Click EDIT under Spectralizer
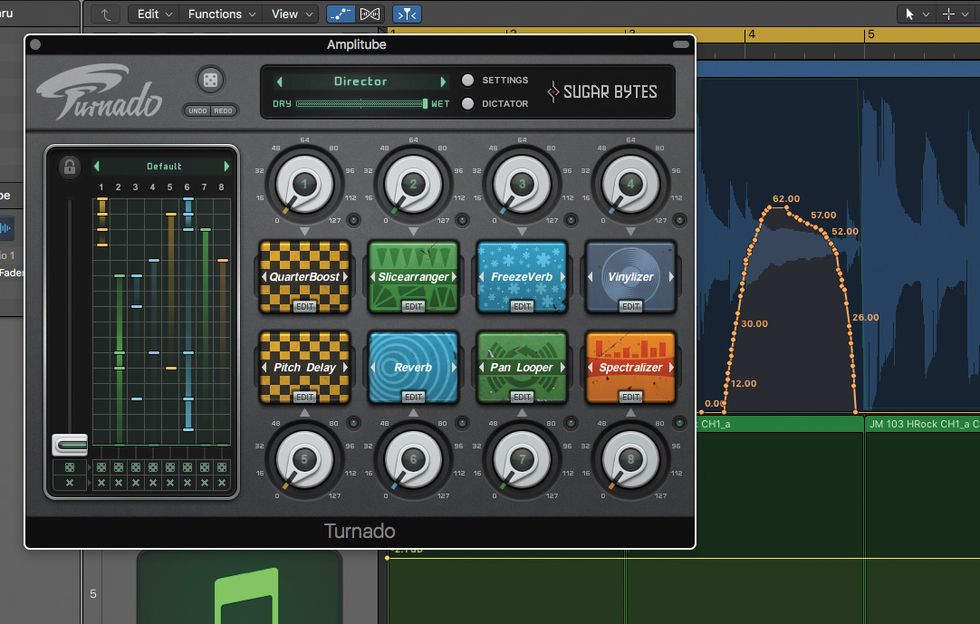The height and width of the screenshot is (624, 980). coord(631,397)
